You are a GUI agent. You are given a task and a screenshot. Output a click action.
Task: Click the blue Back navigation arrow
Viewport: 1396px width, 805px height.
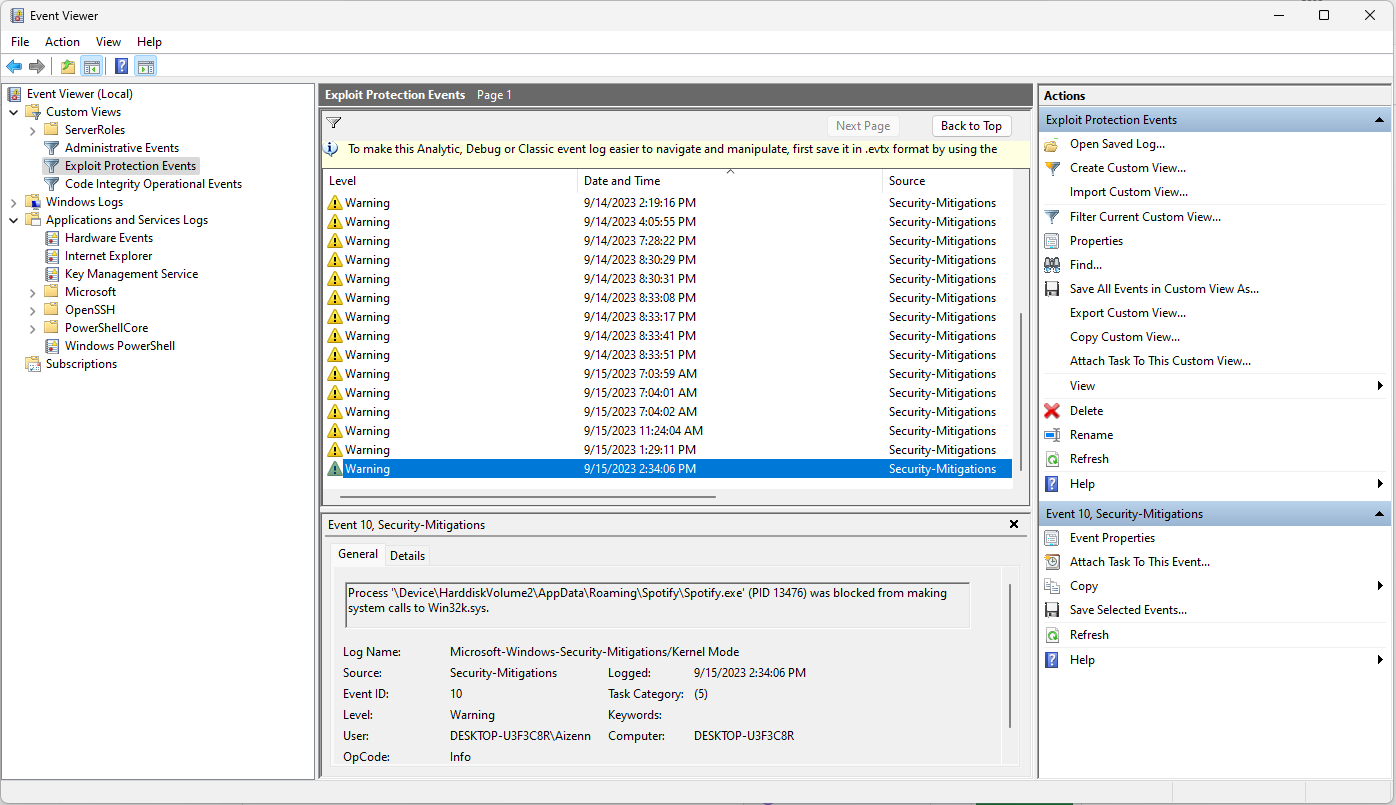pyautogui.click(x=14, y=66)
